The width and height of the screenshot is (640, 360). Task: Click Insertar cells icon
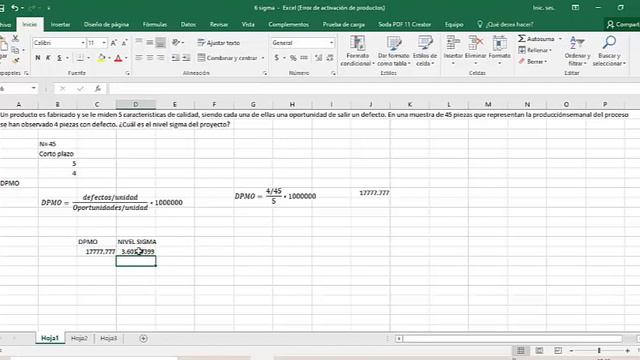click(x=453, y=50)
